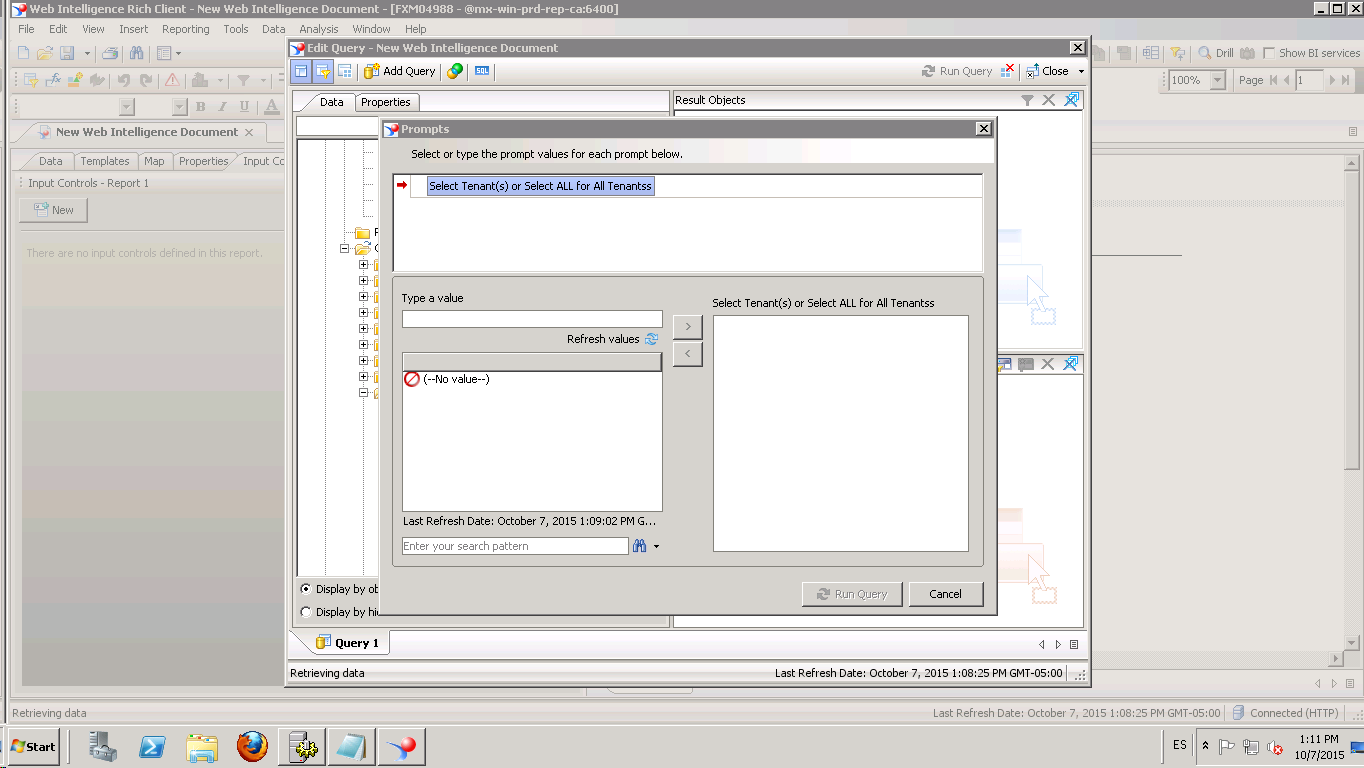Select the Query 1 tab

[347, 643]
